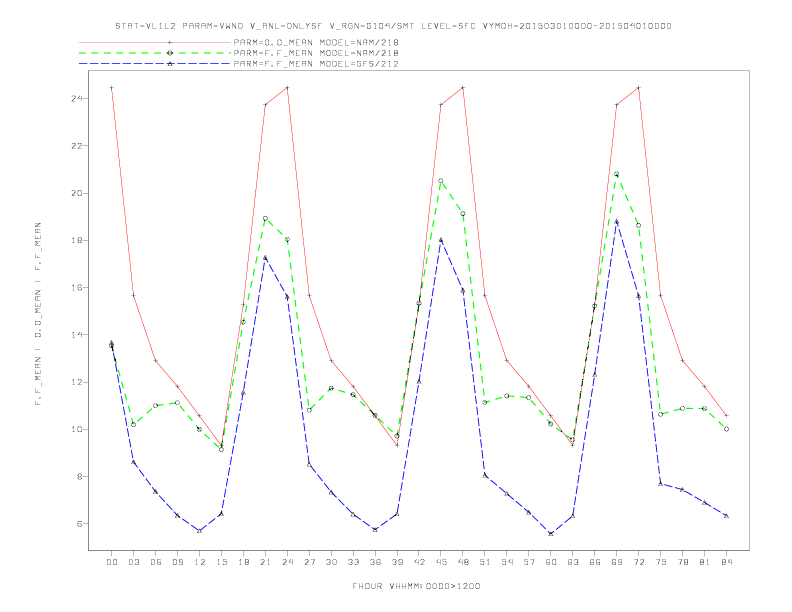Click y-axis tick label 12

coord(77,382)
